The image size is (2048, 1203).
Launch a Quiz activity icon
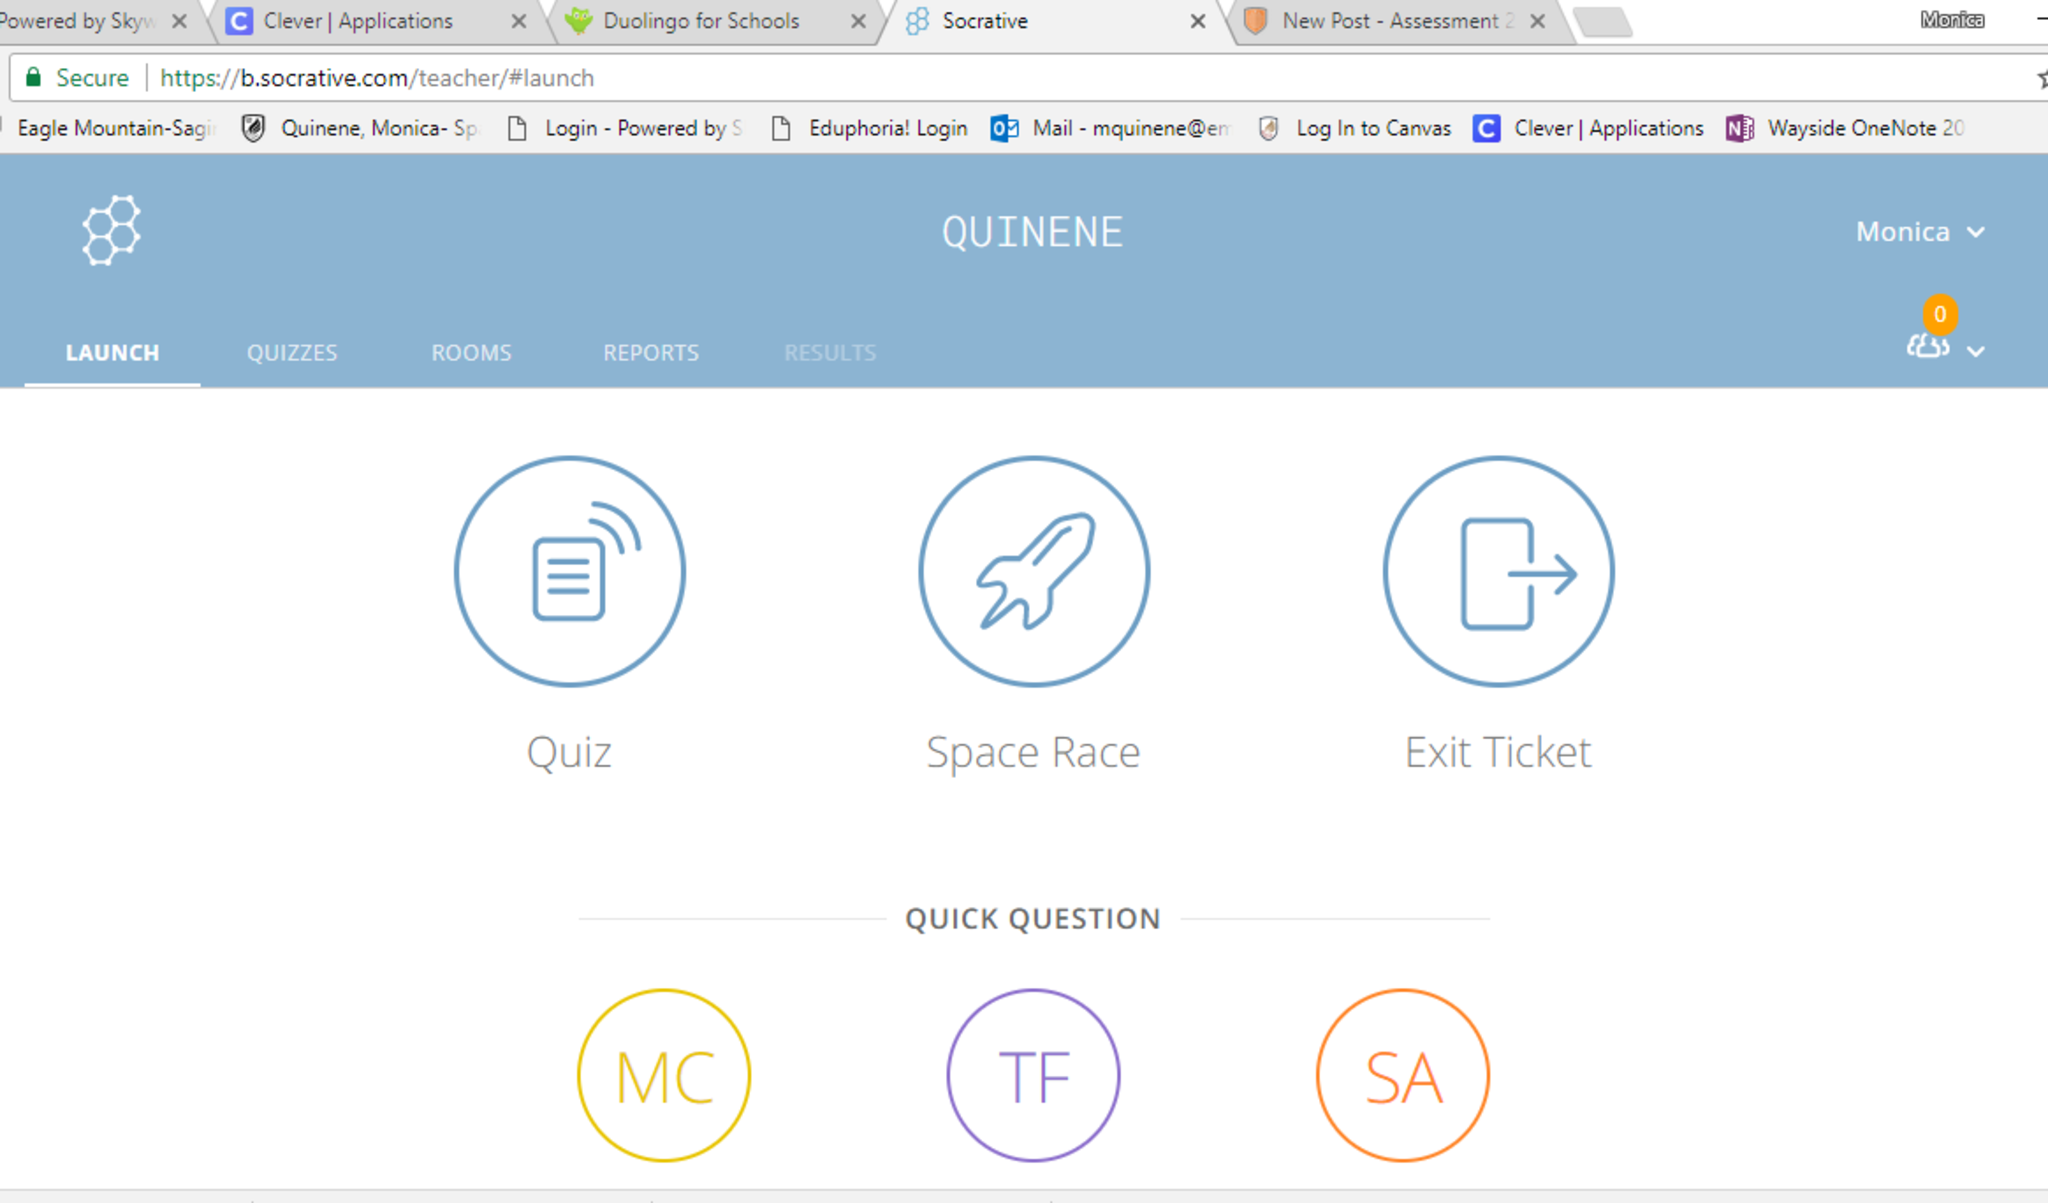[569, 572]
